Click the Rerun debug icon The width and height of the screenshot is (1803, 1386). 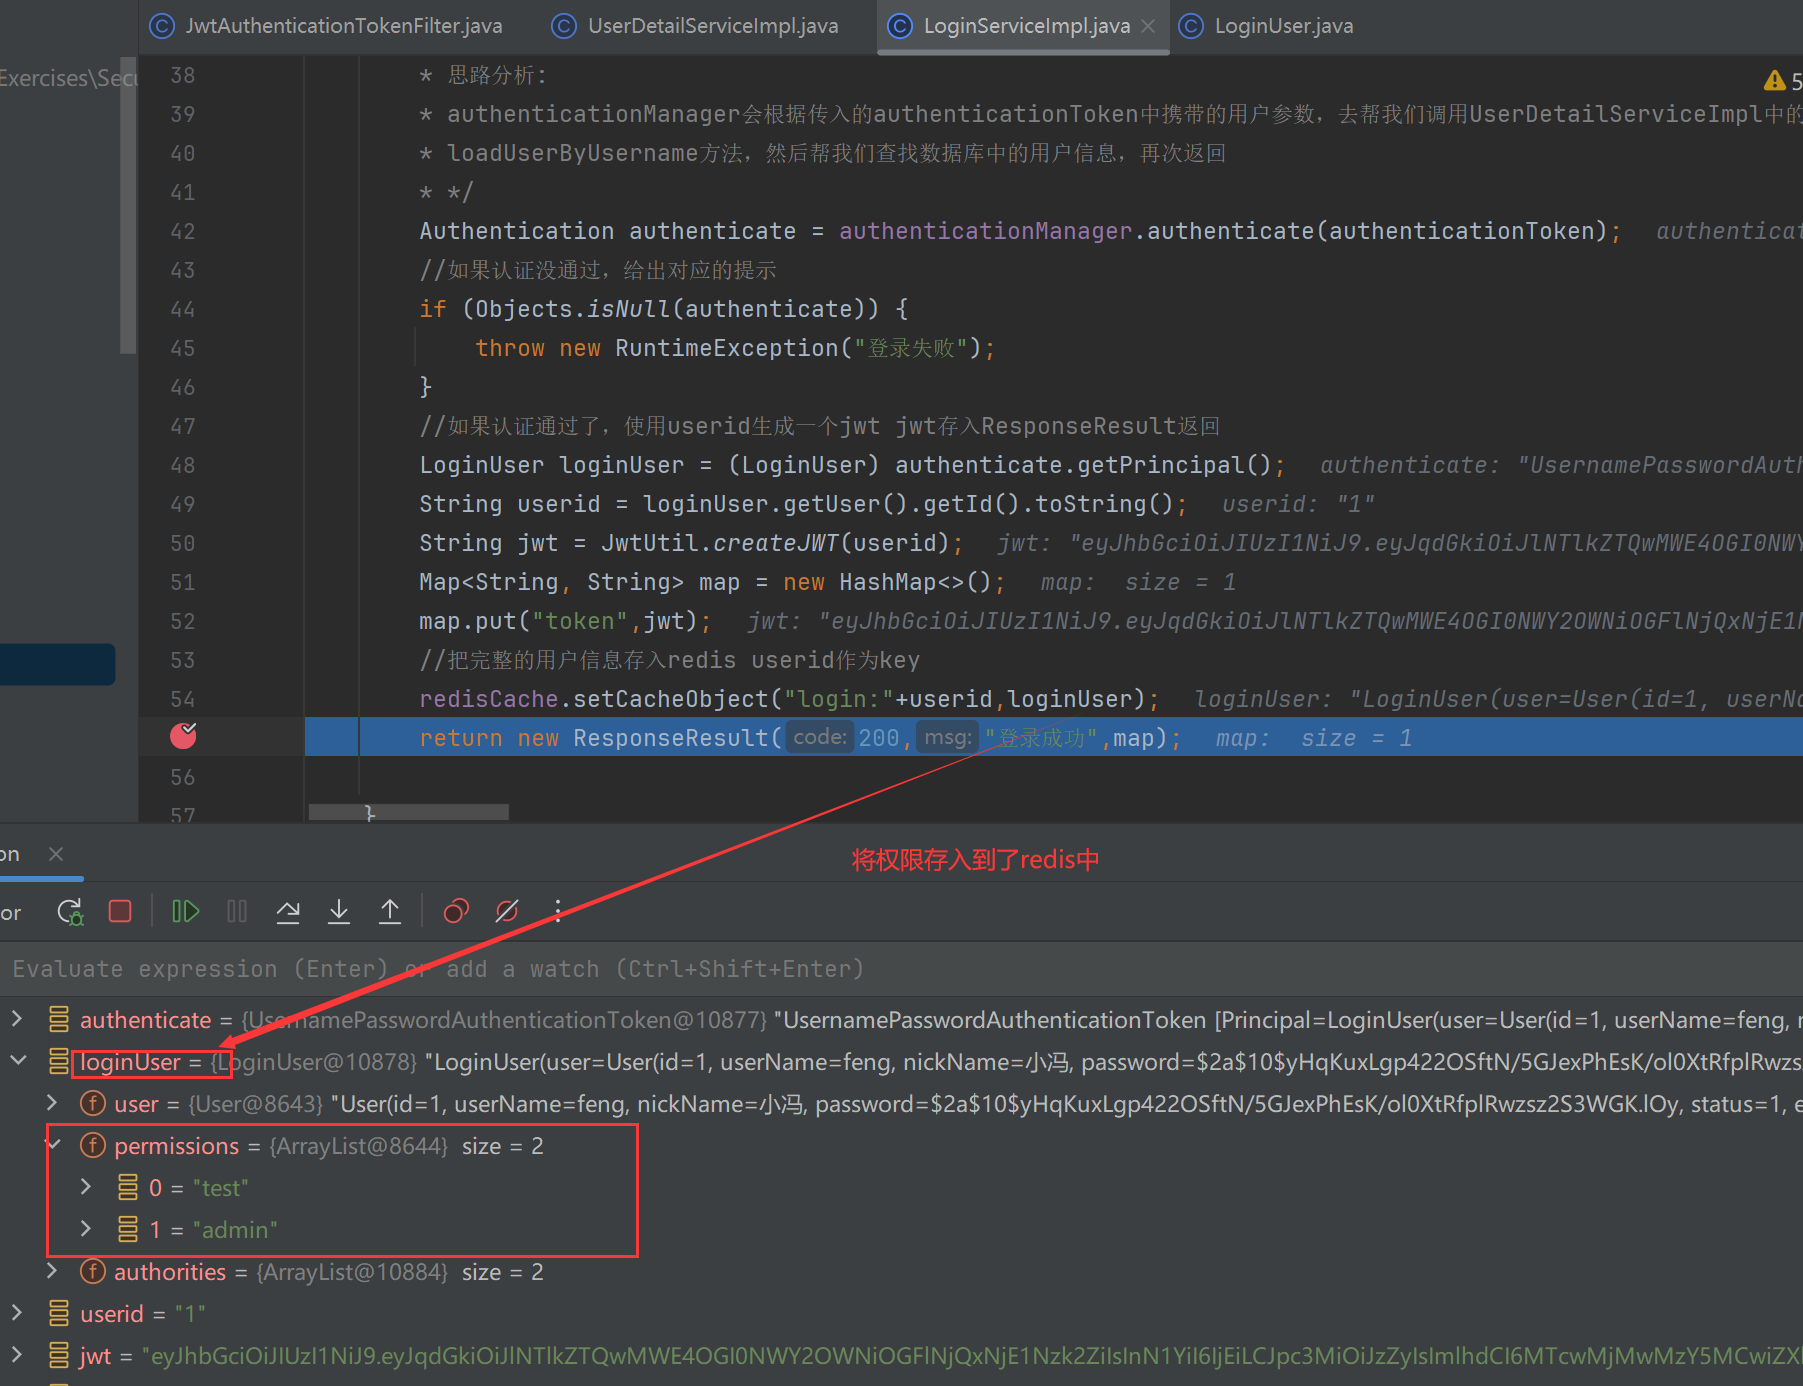click(70, 911)
